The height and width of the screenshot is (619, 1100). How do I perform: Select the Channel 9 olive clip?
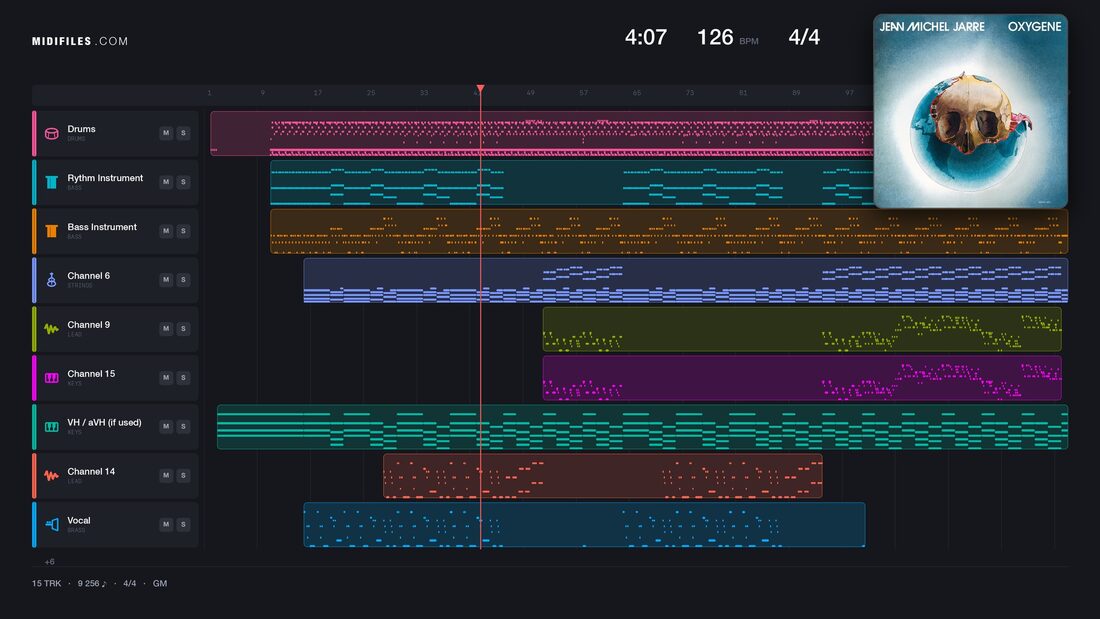(x=802, y=328)
